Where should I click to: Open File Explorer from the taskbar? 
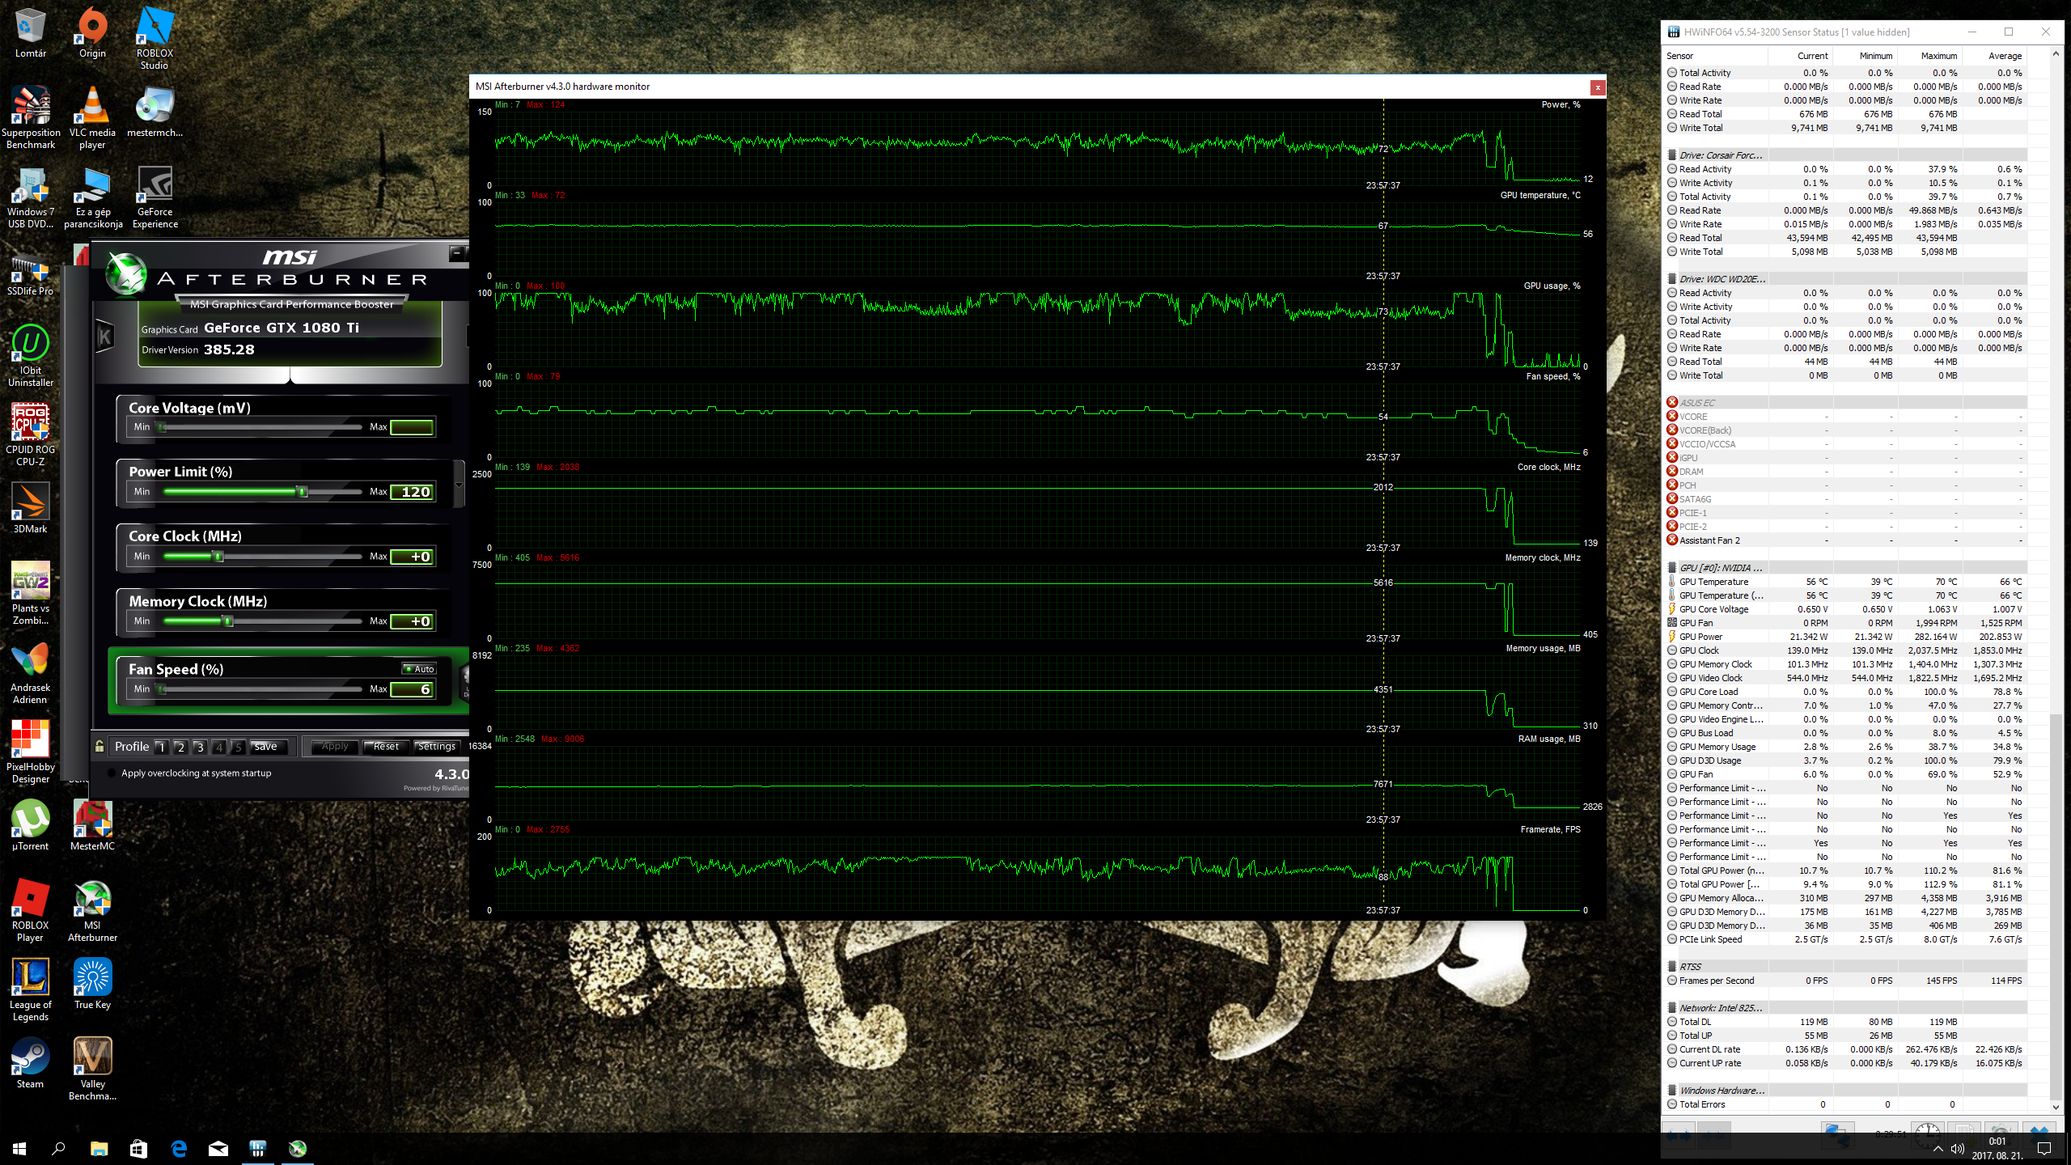[98, 1149]
